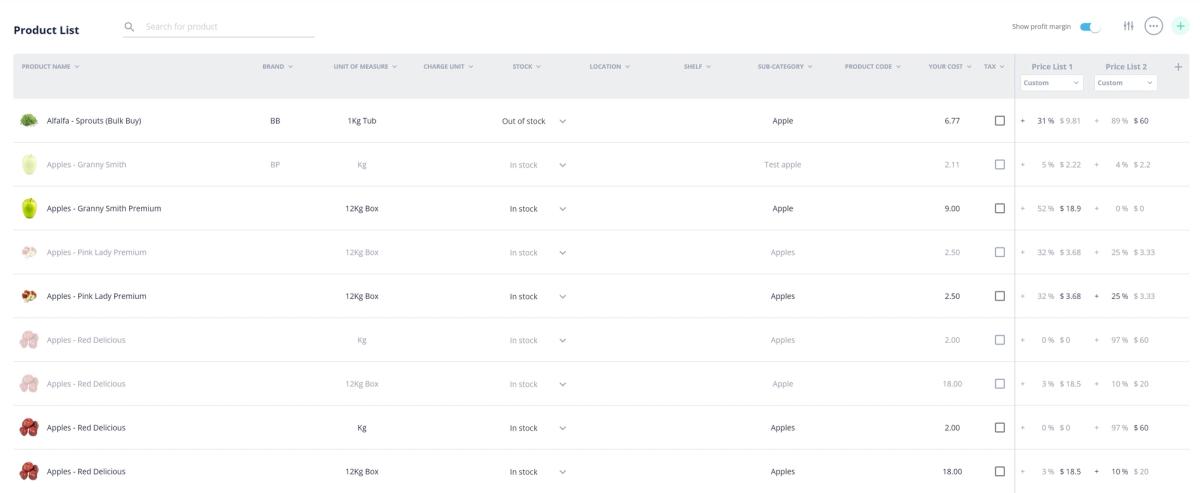The width and height of the screenshot is (1200, 493).
Task: Check the tax box for Granny Smith Premium
Action: tap(1000, 209)
